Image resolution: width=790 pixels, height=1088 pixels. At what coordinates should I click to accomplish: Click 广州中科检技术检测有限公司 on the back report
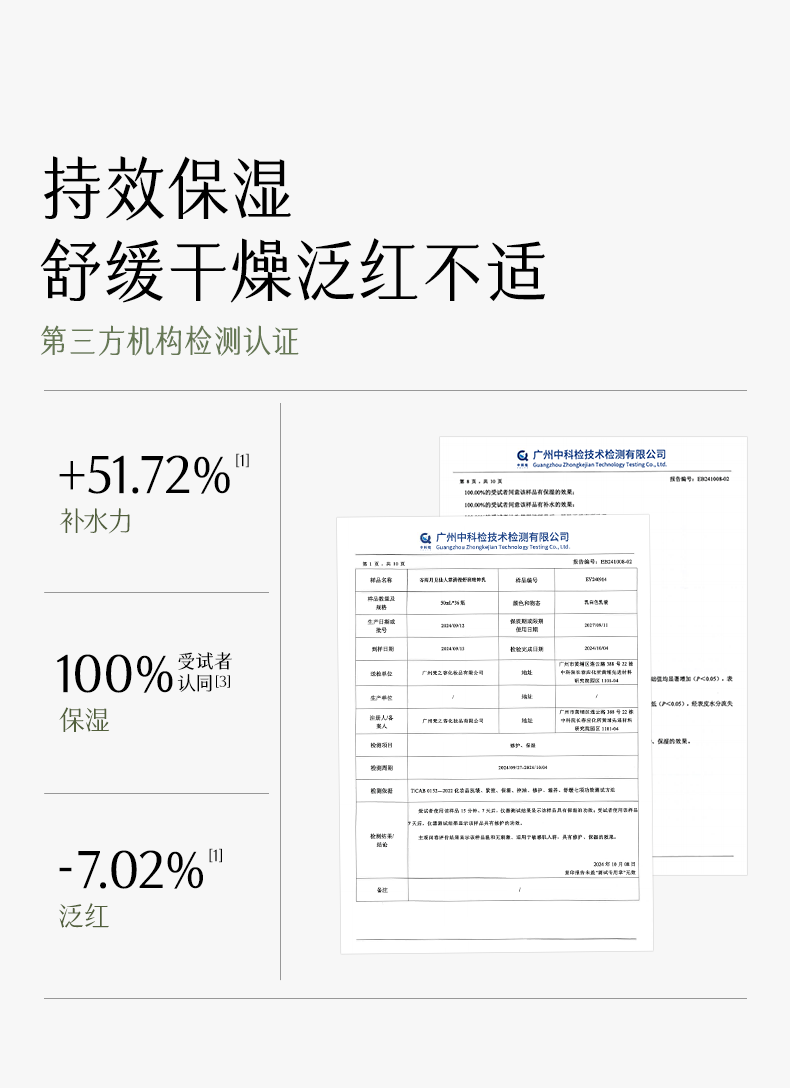[x=599, y=454]
